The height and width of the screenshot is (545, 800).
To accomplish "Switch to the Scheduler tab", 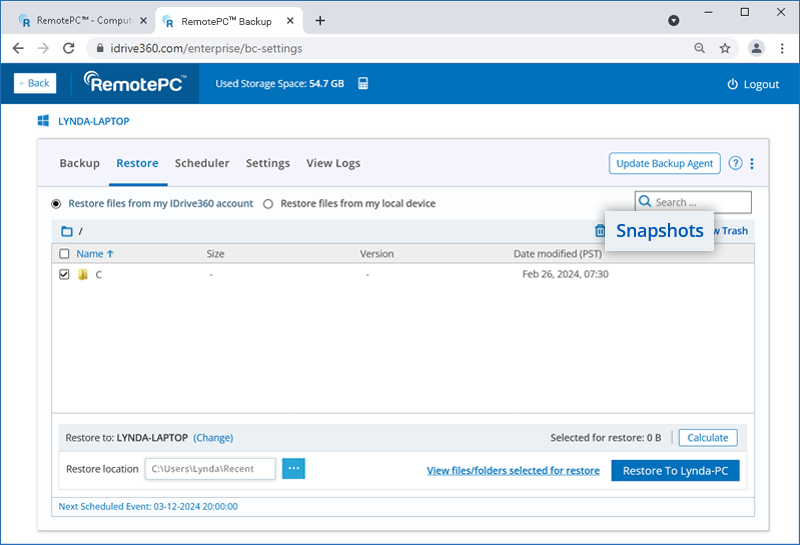I will click(x=202, y=163).
